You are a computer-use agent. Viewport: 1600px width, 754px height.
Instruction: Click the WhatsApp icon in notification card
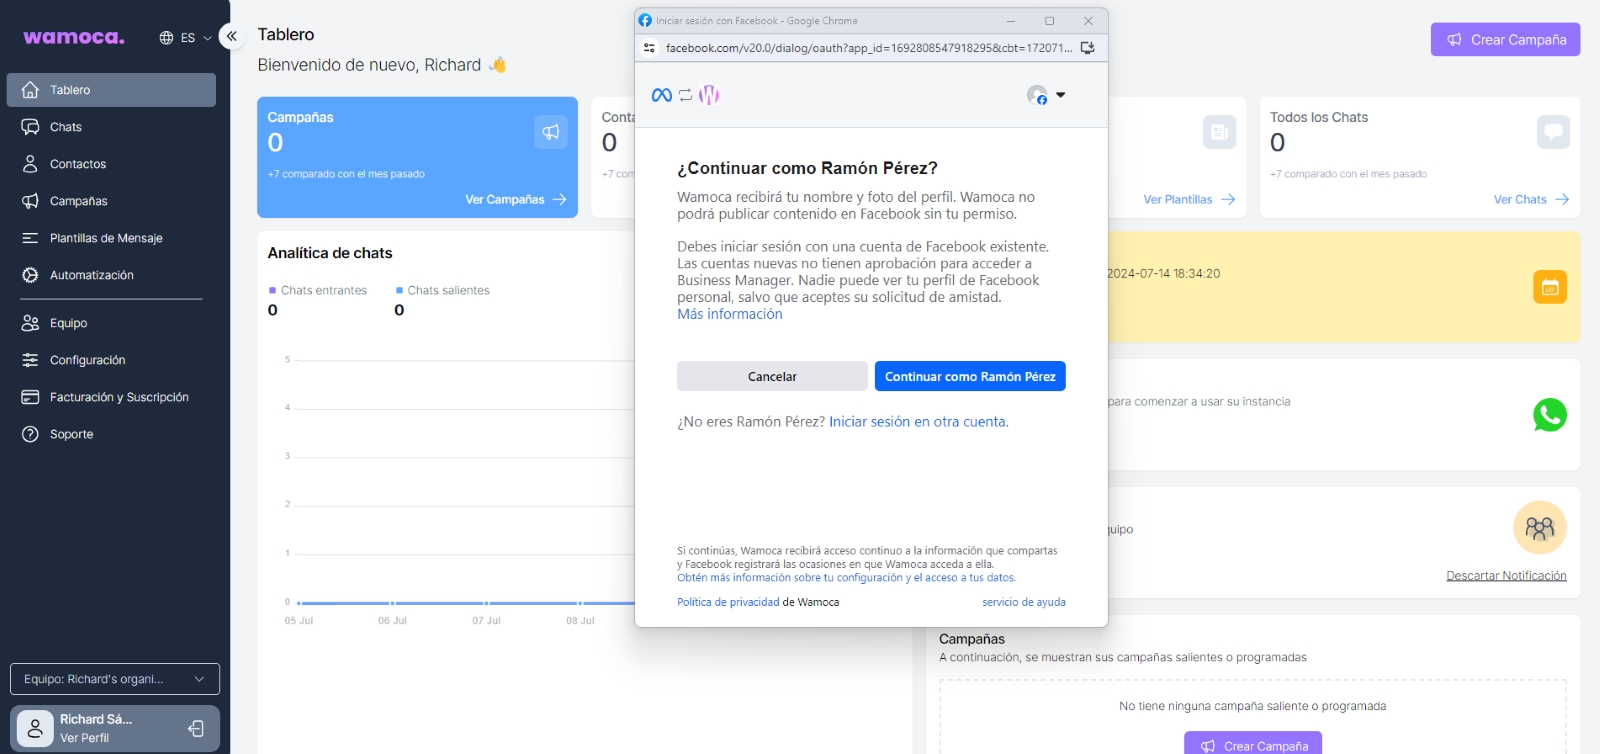(1549, 415)
